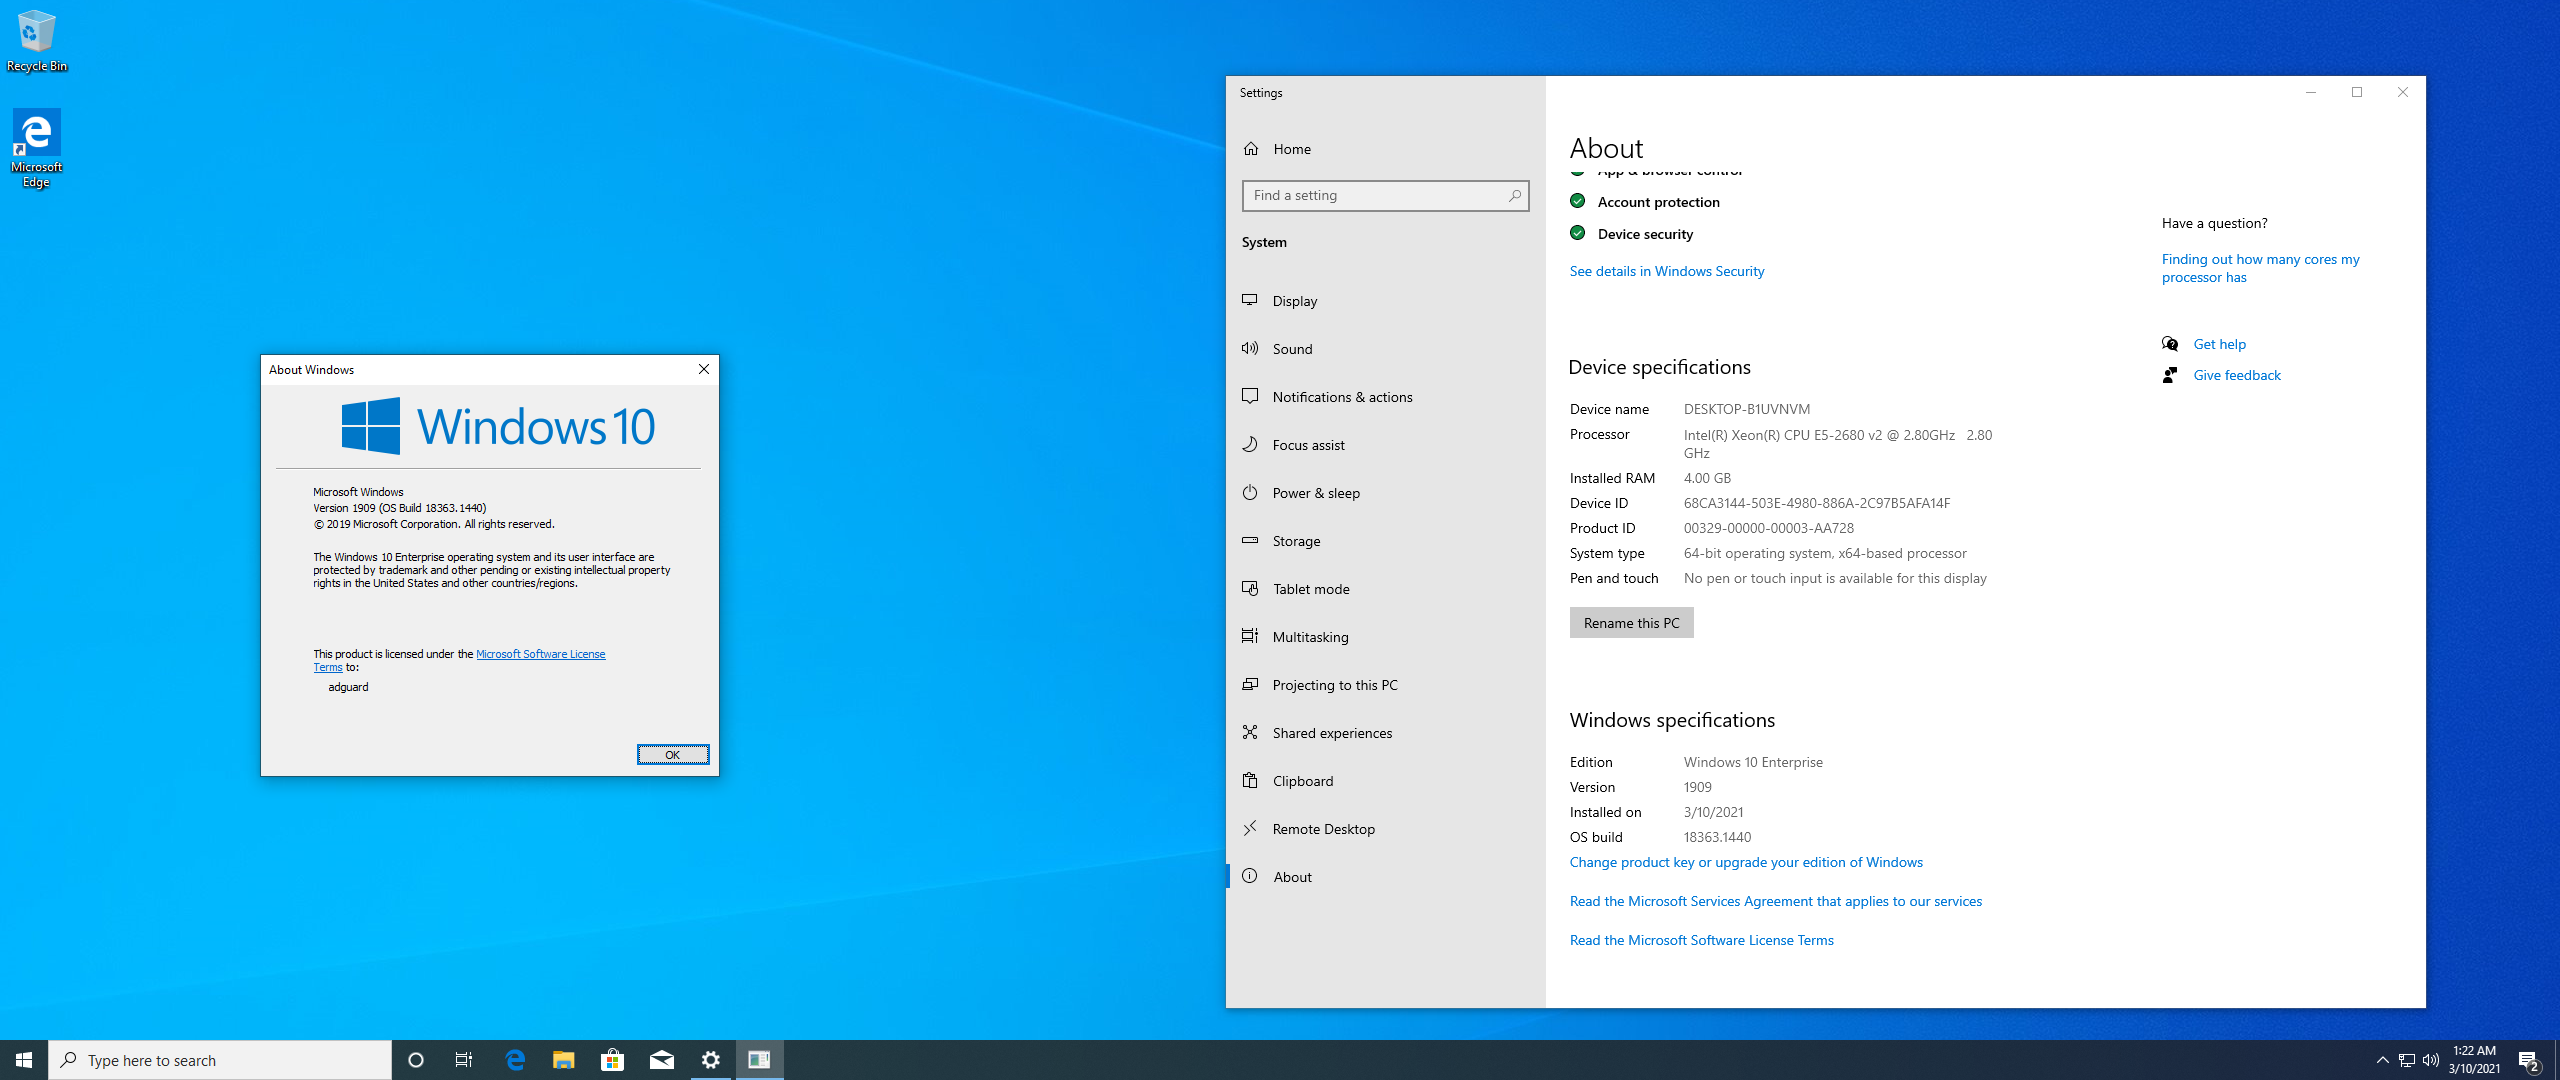2560x1080 pixels.
Task: Open Notifications & actions icon
Action: (x=1250, y=396)
